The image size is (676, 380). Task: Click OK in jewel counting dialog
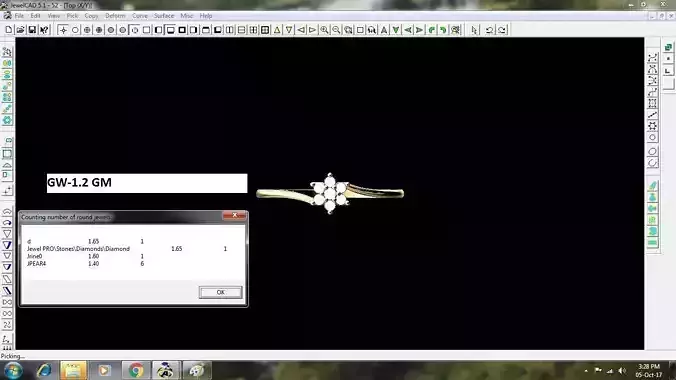[220, 292]
